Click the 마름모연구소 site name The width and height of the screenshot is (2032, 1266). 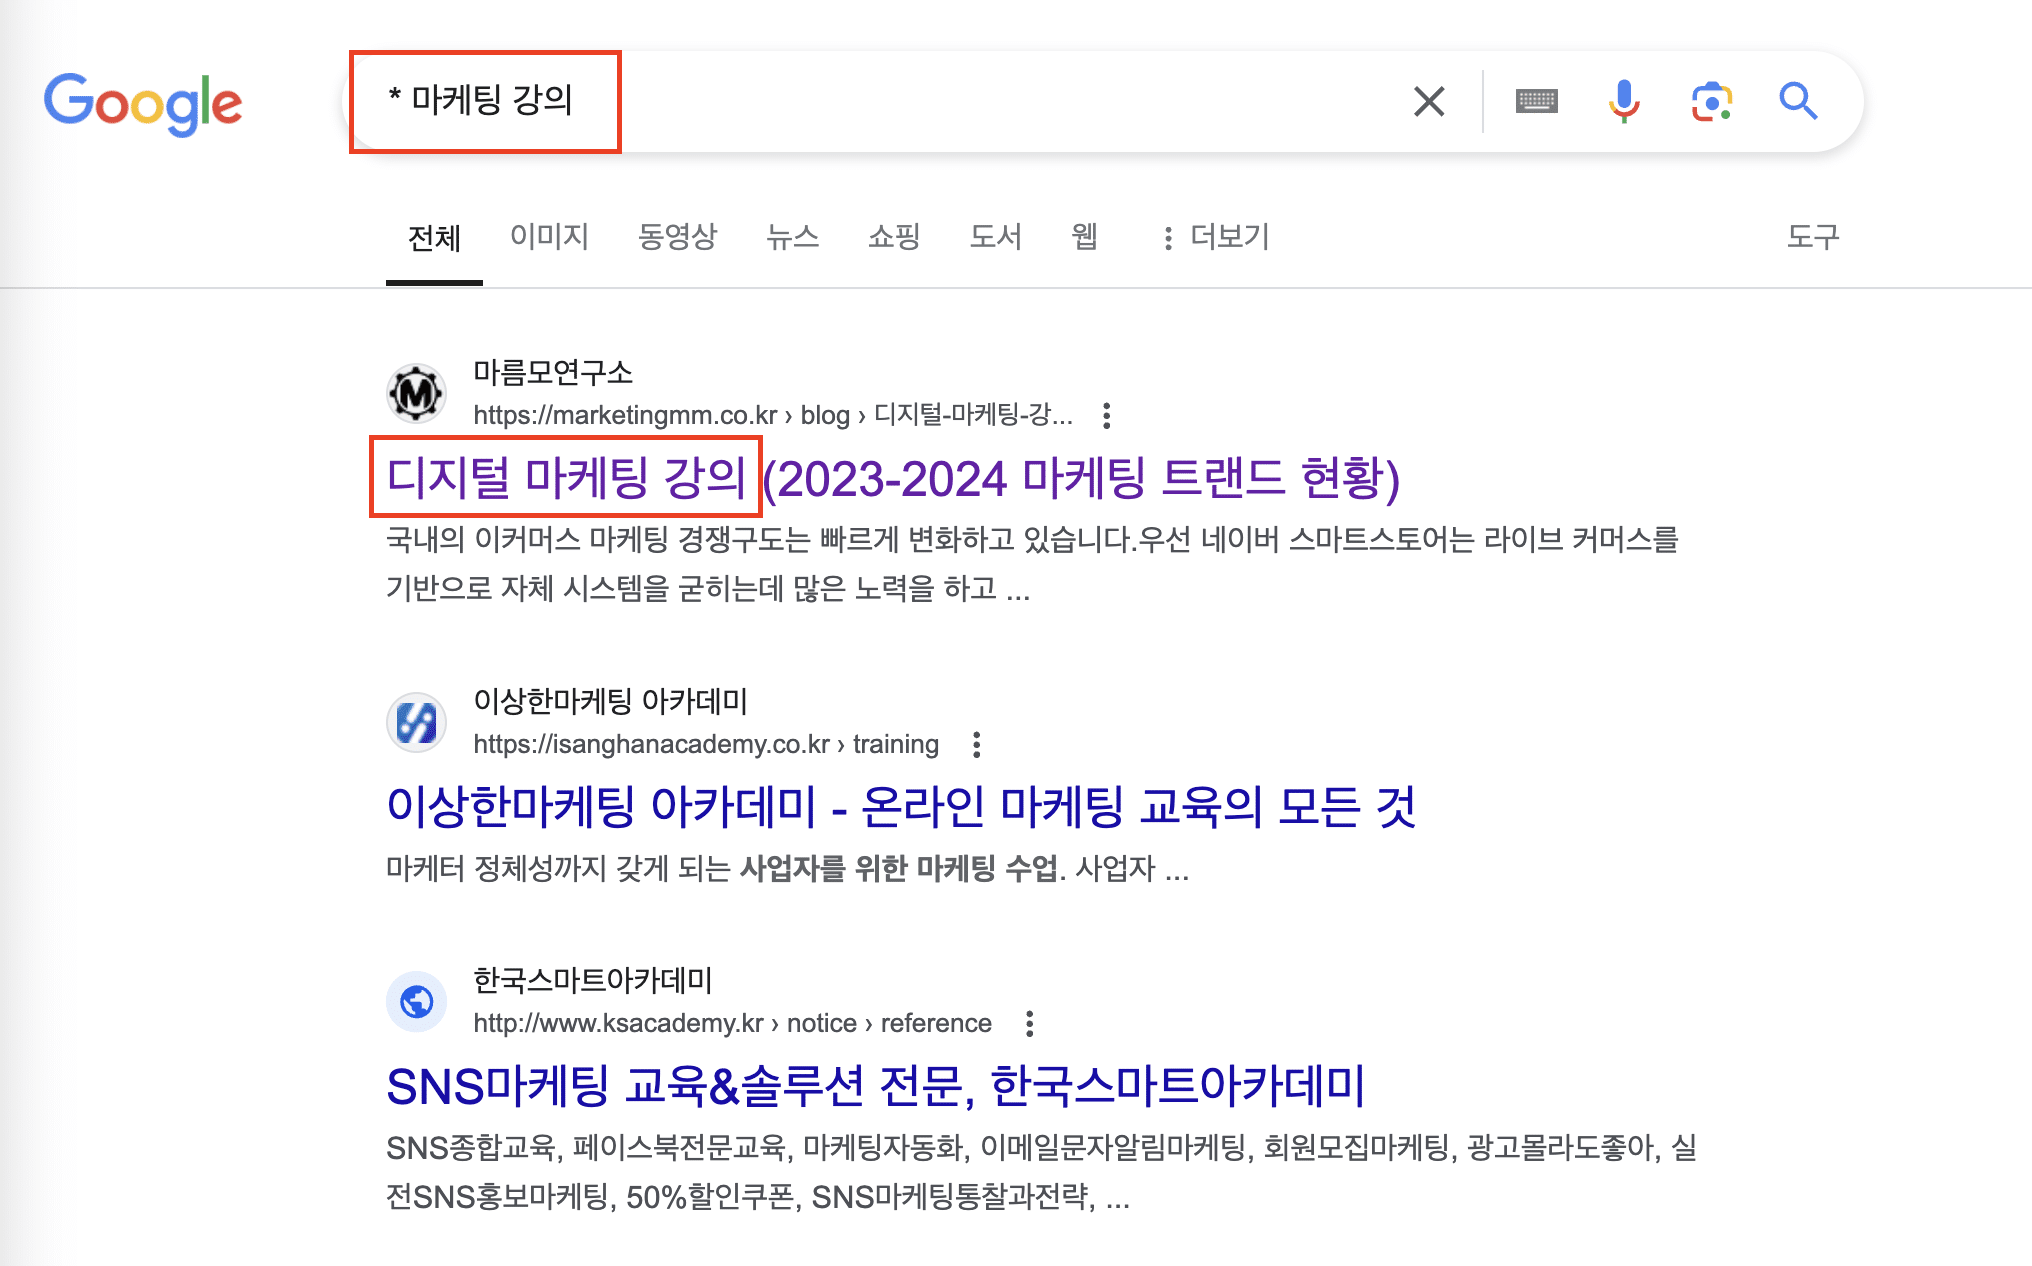point(553,373)
